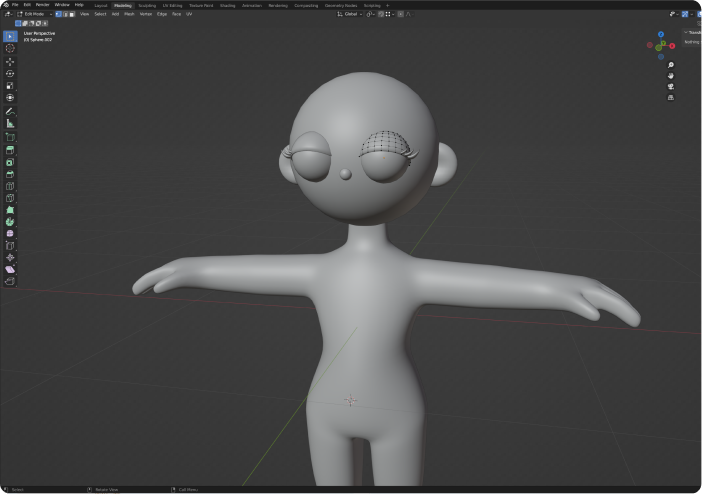Select the Shrink/Fatten tool
Screen dimensions: 702x494
(x=10, y=257)
